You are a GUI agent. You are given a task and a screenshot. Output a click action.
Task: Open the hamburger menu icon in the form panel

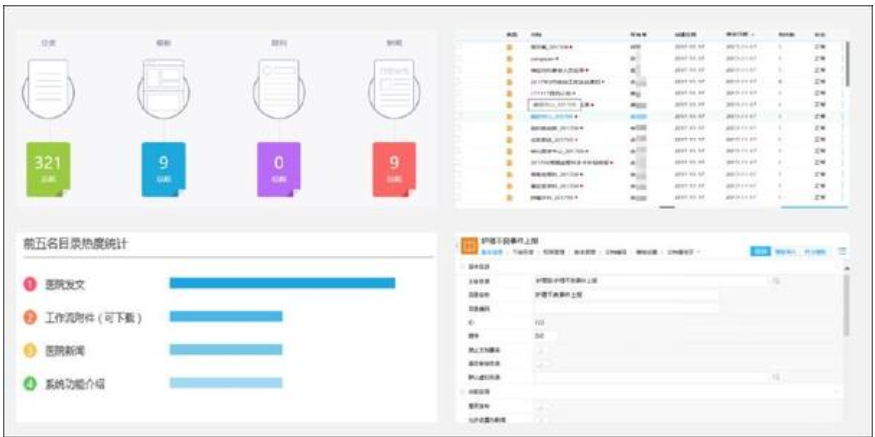pos(842,252)
